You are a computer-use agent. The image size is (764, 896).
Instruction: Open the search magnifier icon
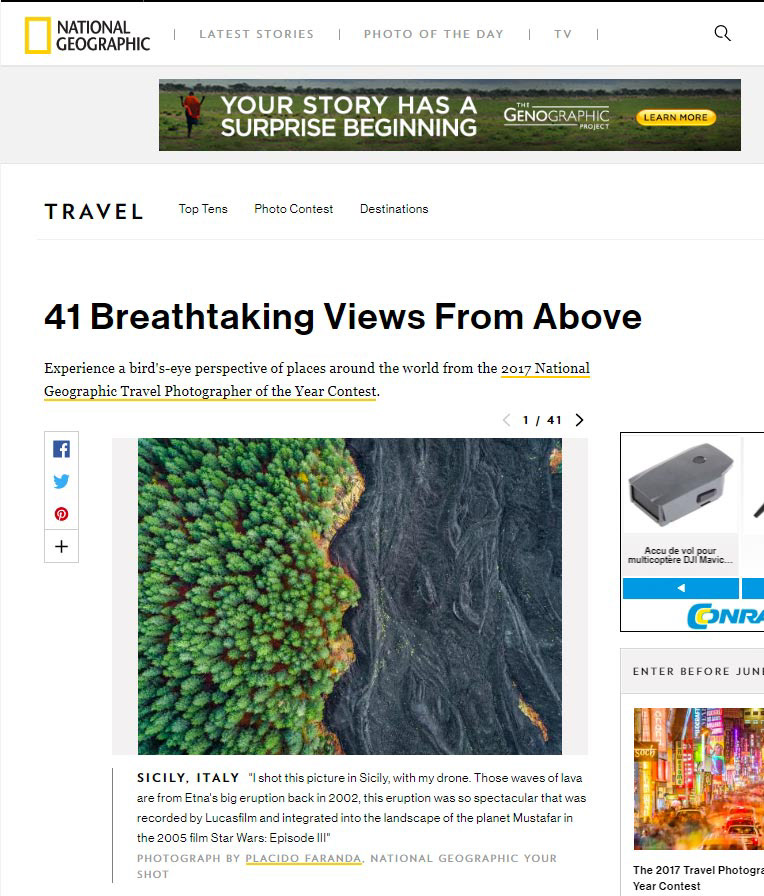[x=722, y=34]
